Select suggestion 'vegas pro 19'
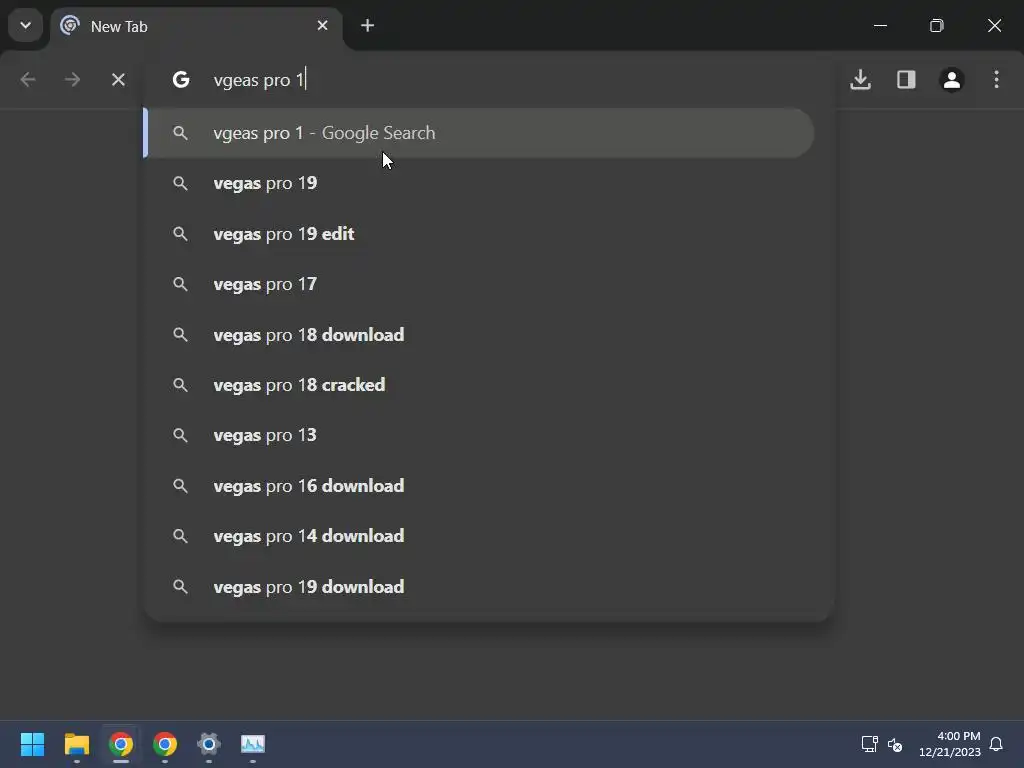The height and width of the screenshot is (768, 1024). pos(479,184)
